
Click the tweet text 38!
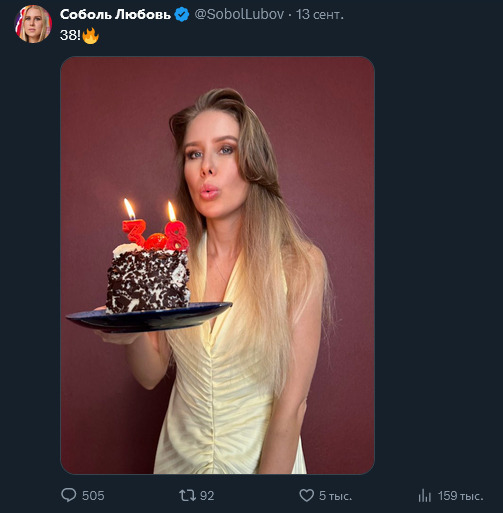70,35
